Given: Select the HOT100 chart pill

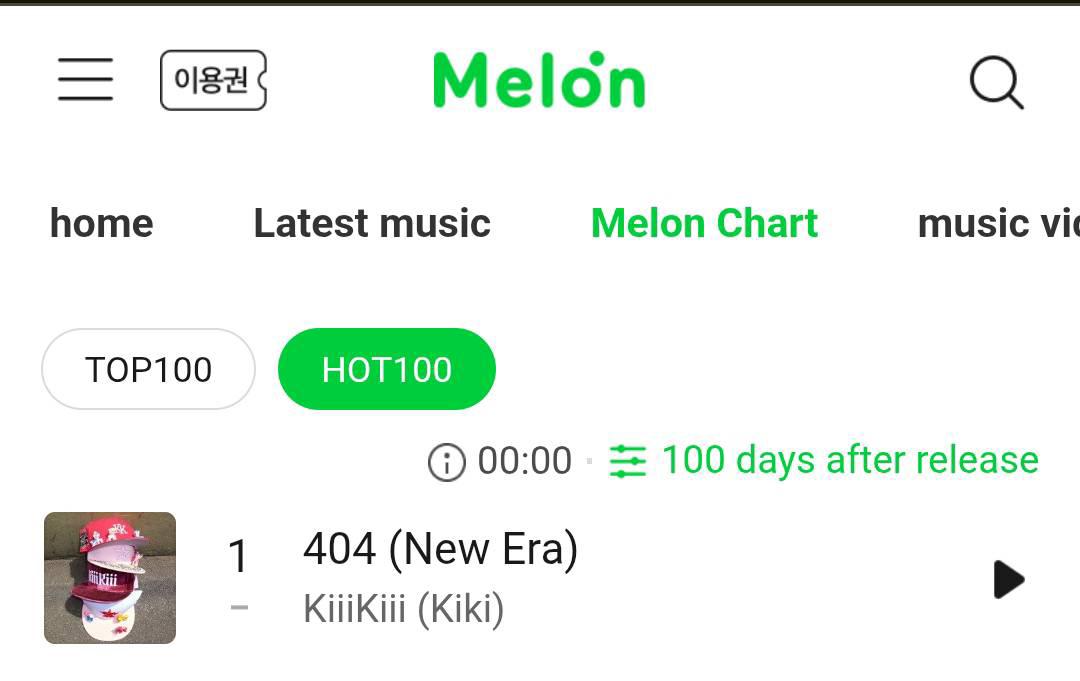Looking at the screenshot, I should pyautogui.click(x=387, y=370).
